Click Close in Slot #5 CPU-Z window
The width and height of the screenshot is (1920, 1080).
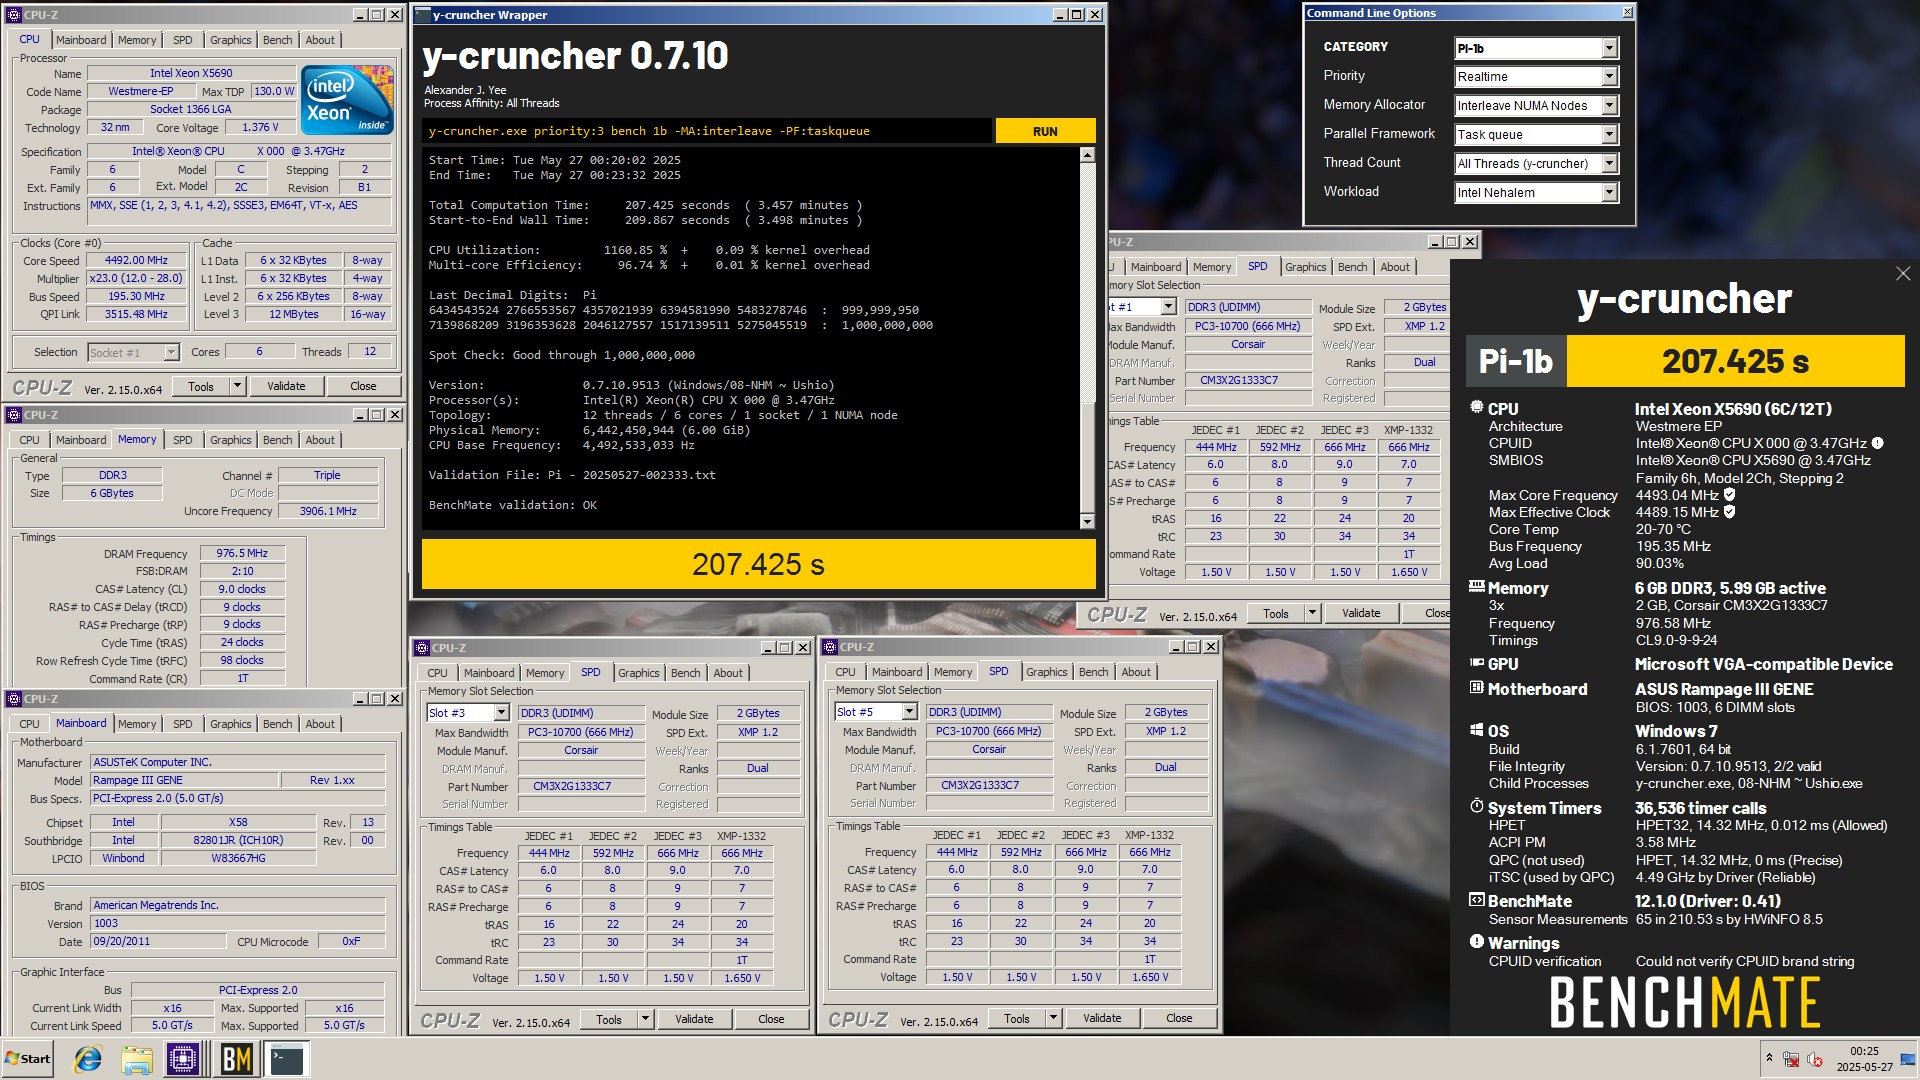(1179, 1018)
